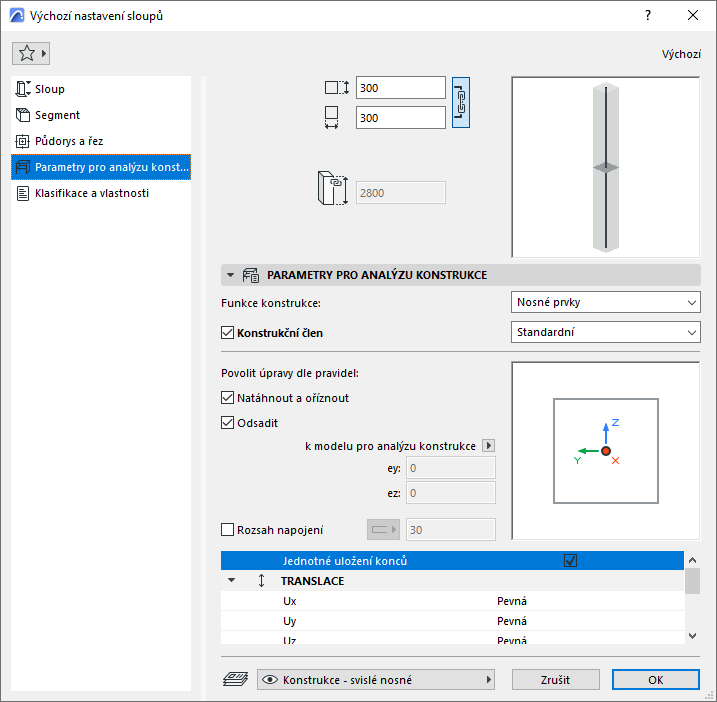Screen dimensions: 717x702
Task: Open the Konstrukce - svislé nosné layer popup
Action: [x=376, y=680]
